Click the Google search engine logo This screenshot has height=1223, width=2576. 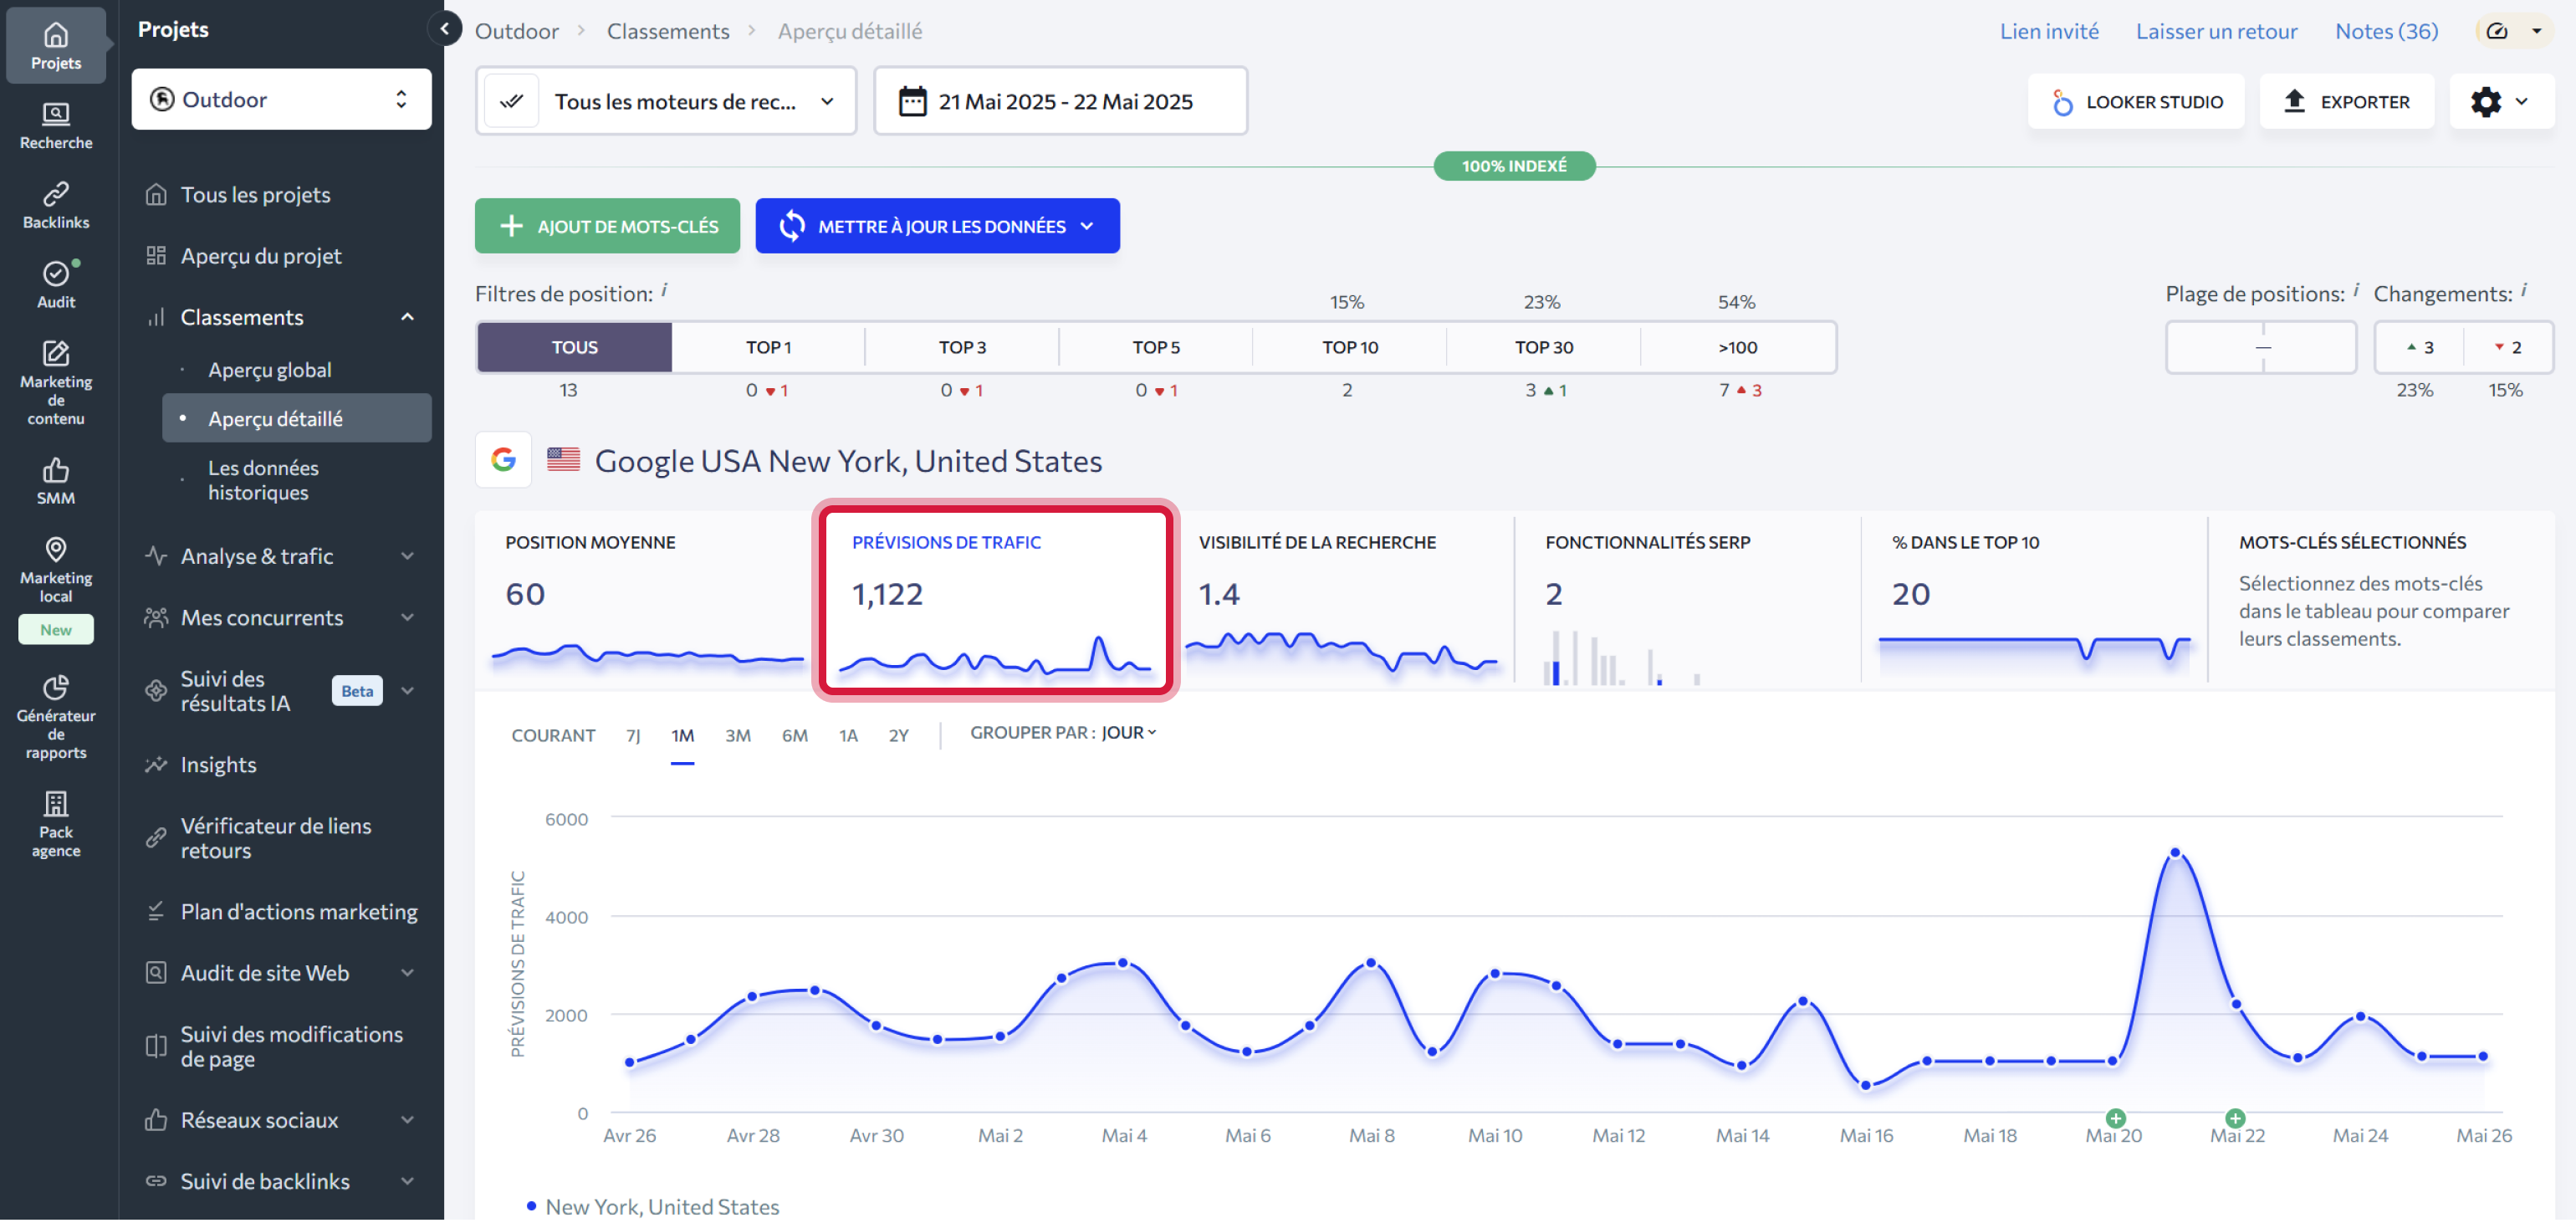[x=503, y=461]
